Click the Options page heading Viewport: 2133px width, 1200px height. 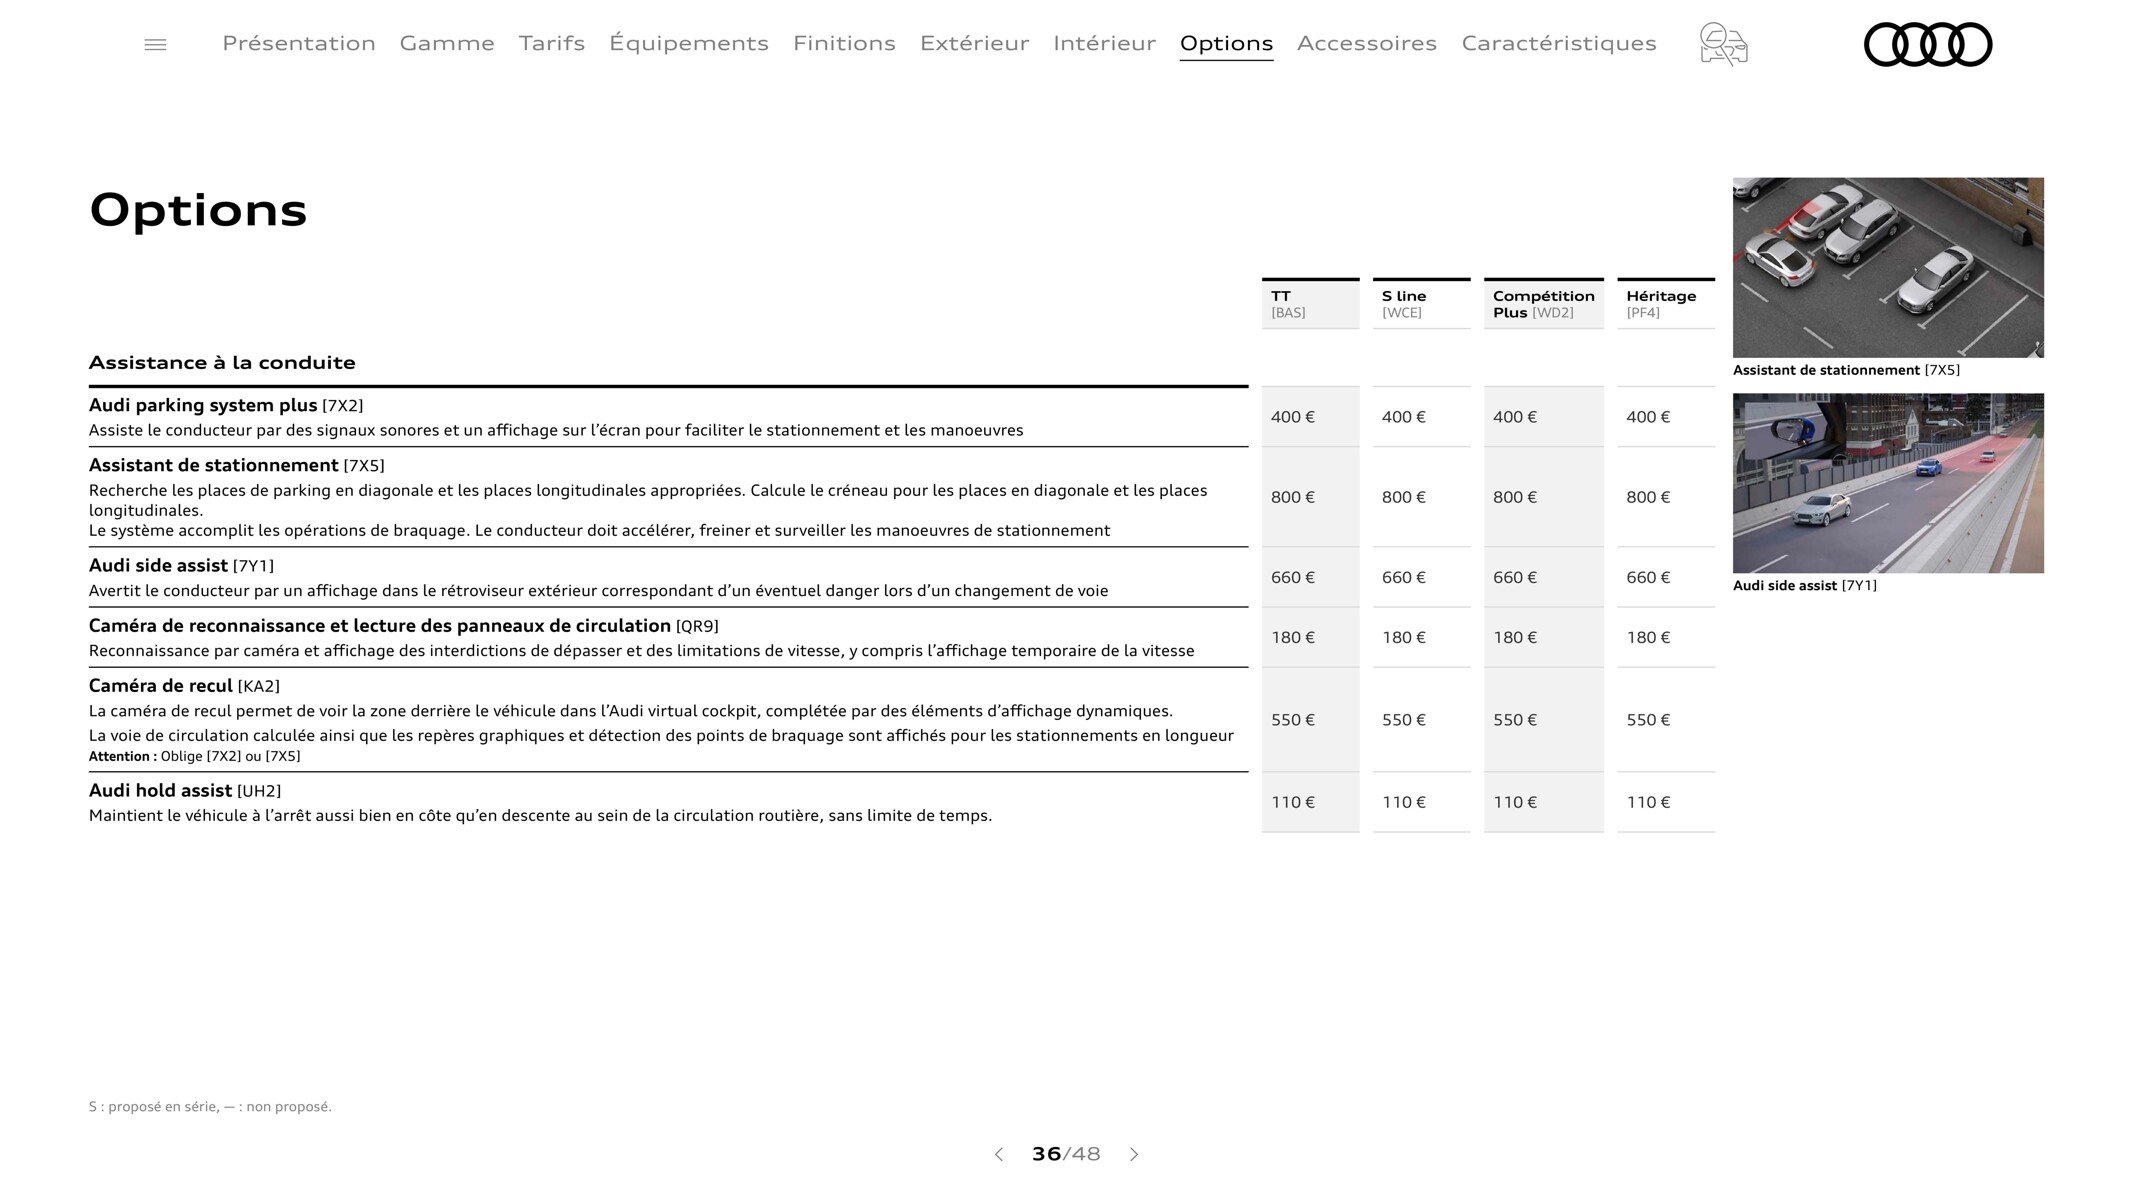tap(198, 210)
